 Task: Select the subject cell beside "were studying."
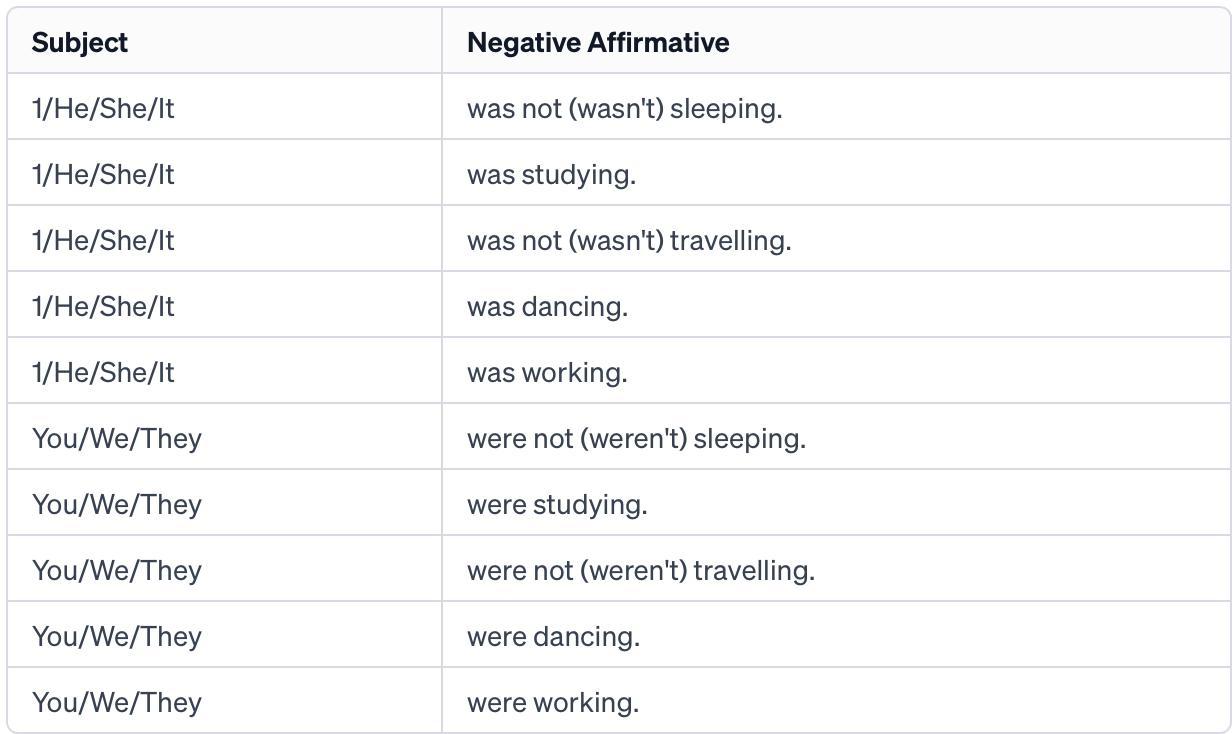pyautogui.click(x=117, y=504)
